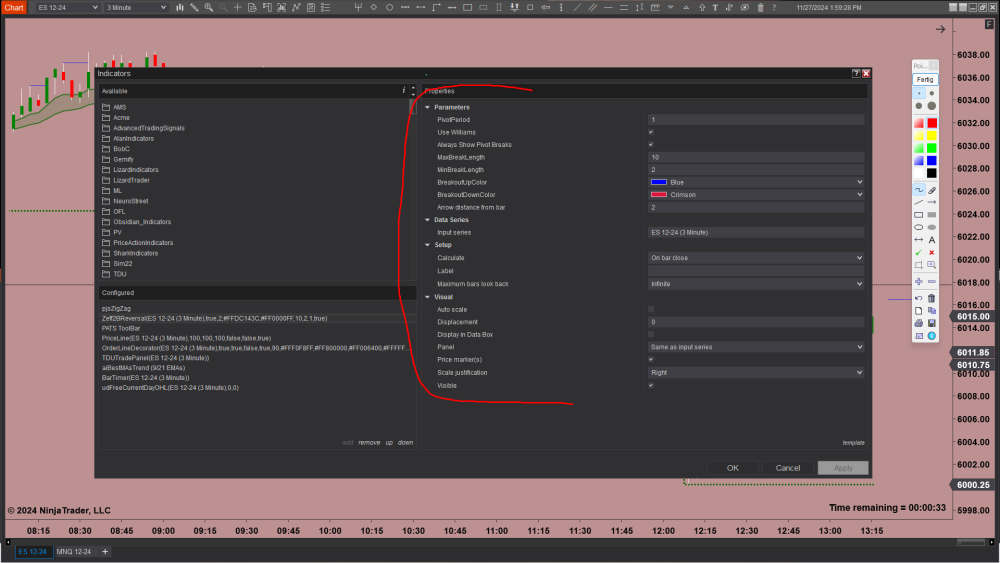Select the diamond marker drawing tool
1000x563 pixels.
[x=374, y=8]
